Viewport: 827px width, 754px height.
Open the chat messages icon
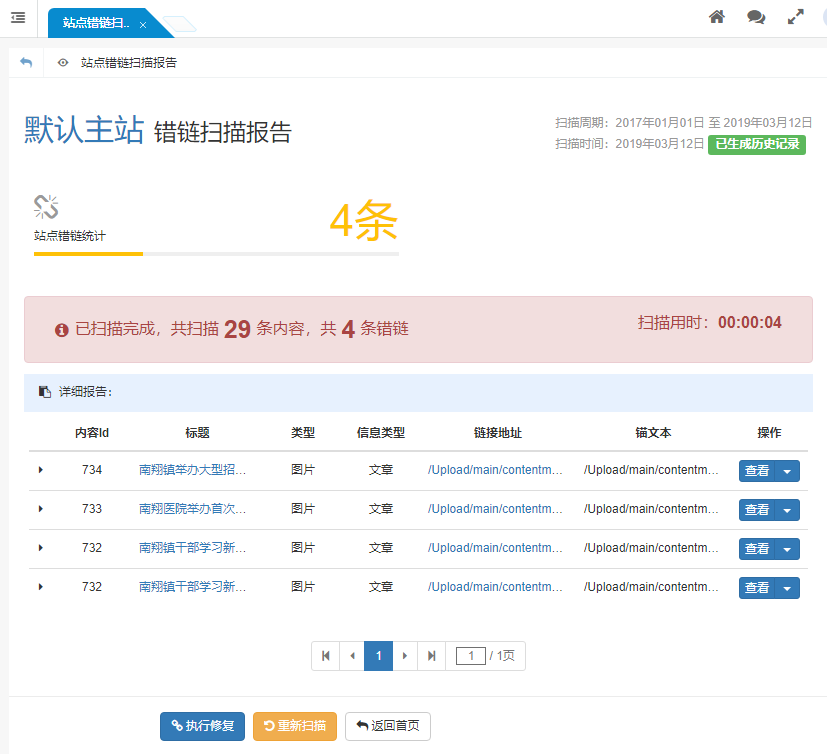click(x=756, y=17)
